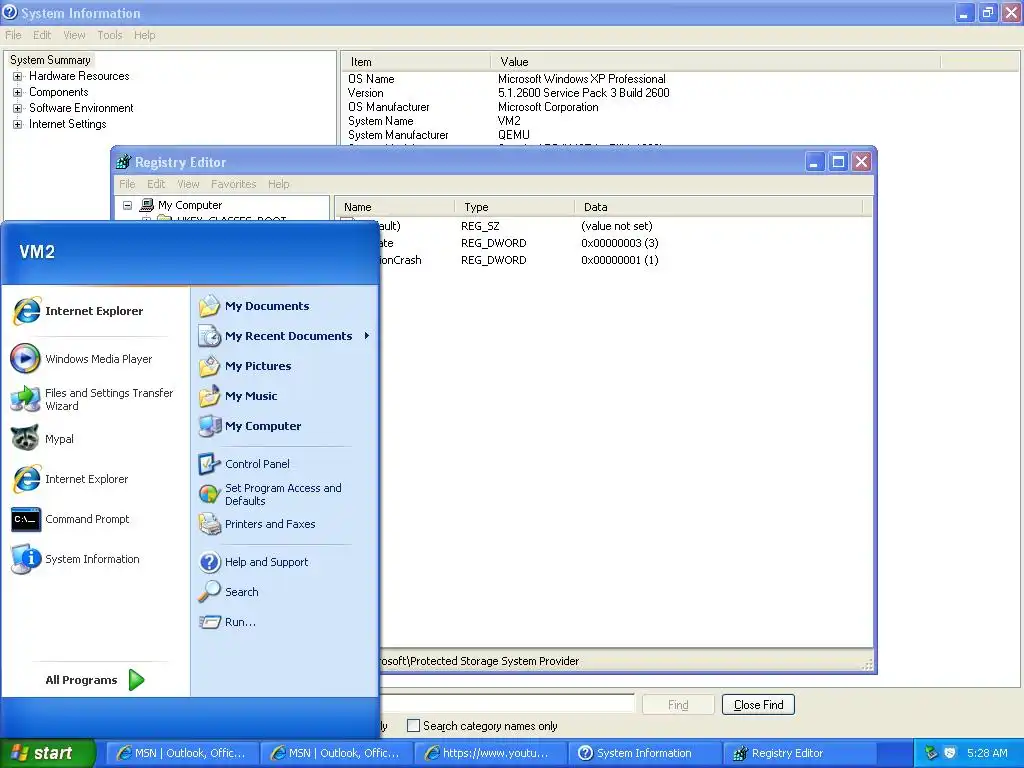Click the Type column header in Registry Editor
The width and height of the screenshot is (1024, 768).
click(514, 207)
